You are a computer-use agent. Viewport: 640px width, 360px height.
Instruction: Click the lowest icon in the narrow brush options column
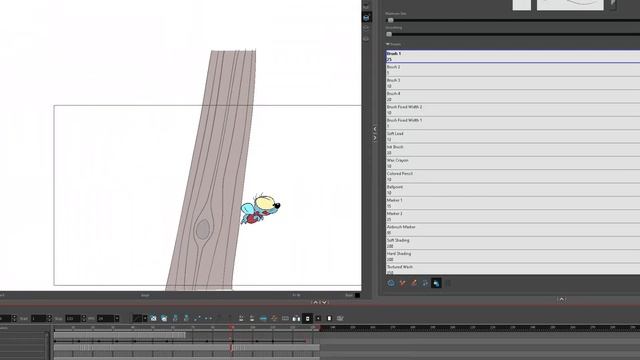click(366, 38)
